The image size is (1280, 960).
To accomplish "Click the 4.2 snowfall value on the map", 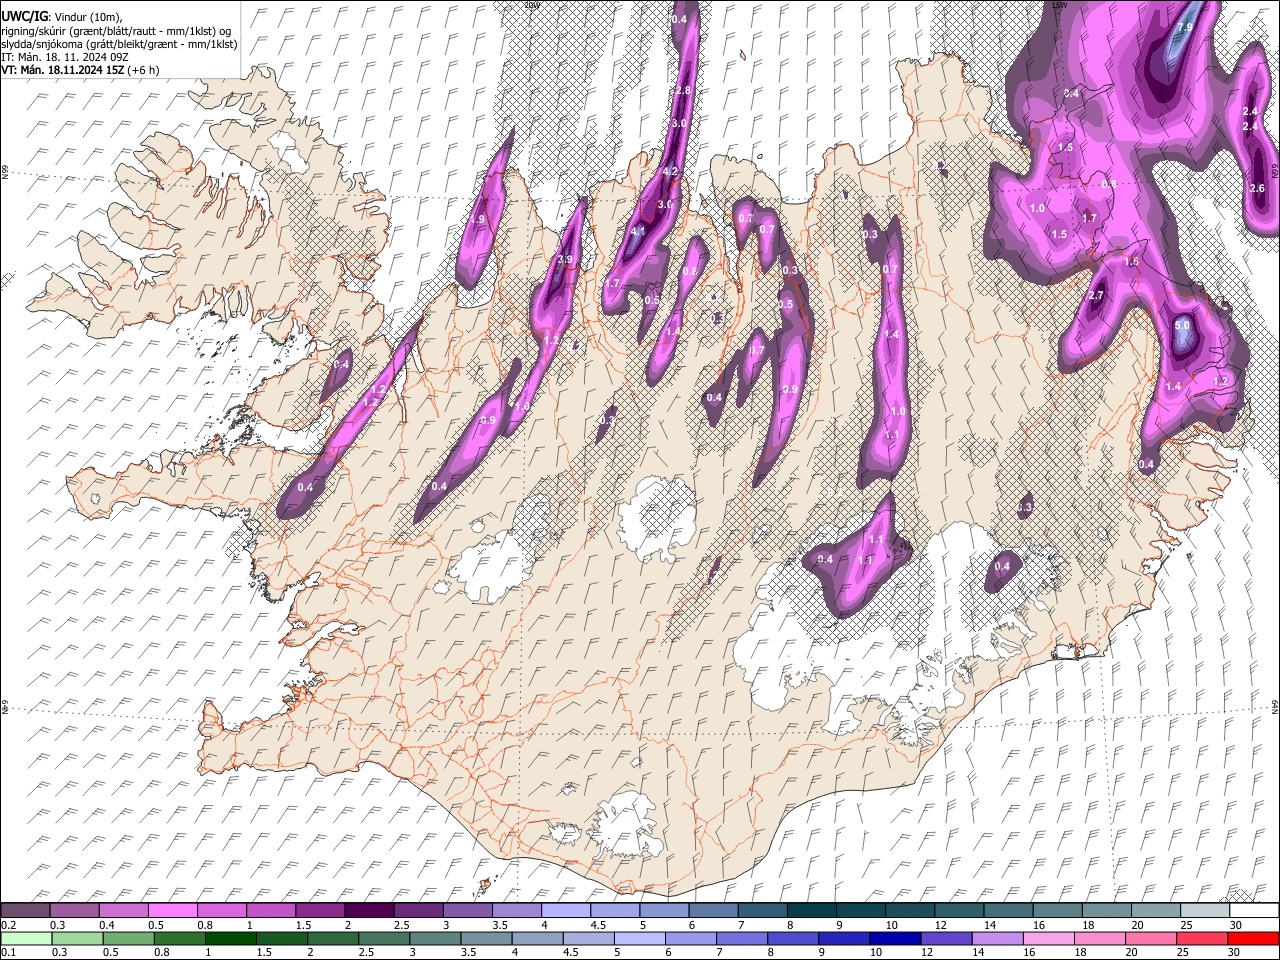I will 671,172.
